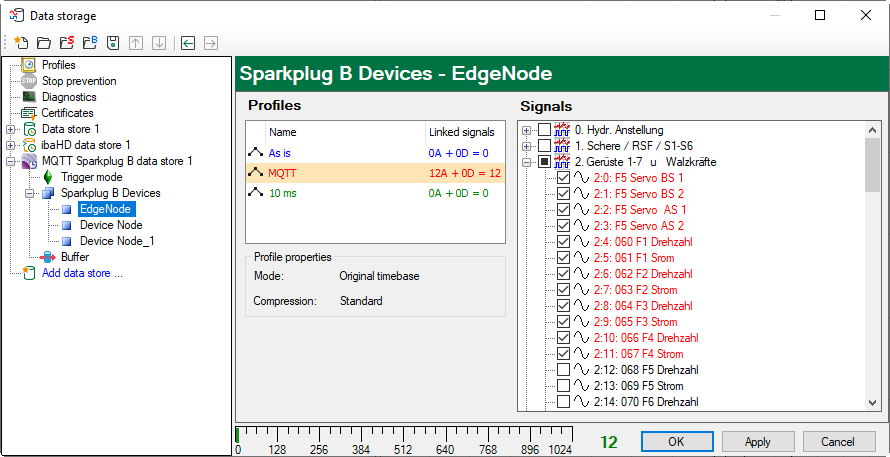Select the EdgeNode tree item

[x=105, y=209]
